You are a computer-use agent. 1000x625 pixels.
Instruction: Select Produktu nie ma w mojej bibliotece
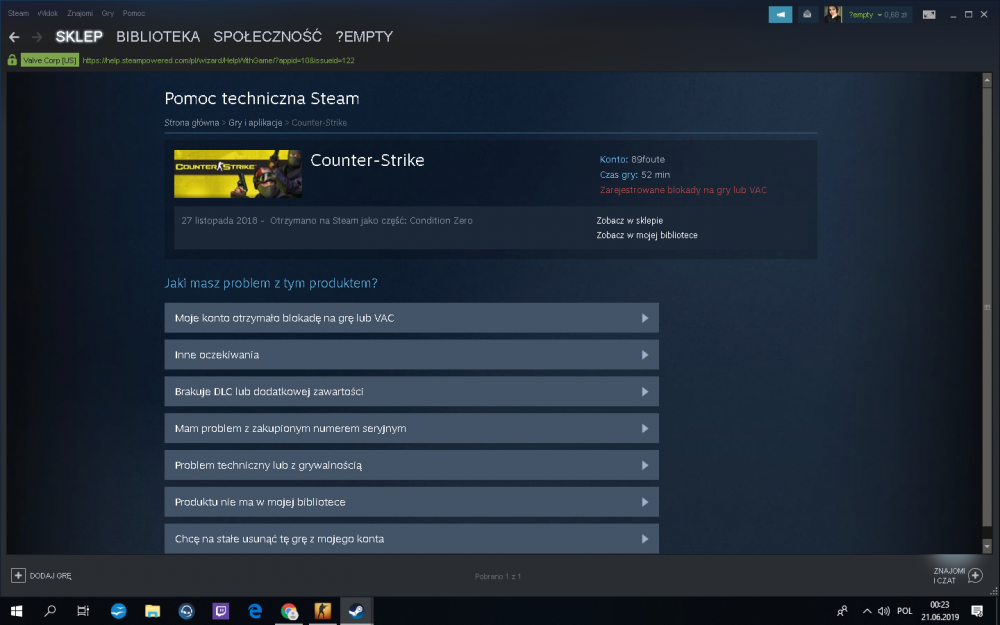coord(411,502)
